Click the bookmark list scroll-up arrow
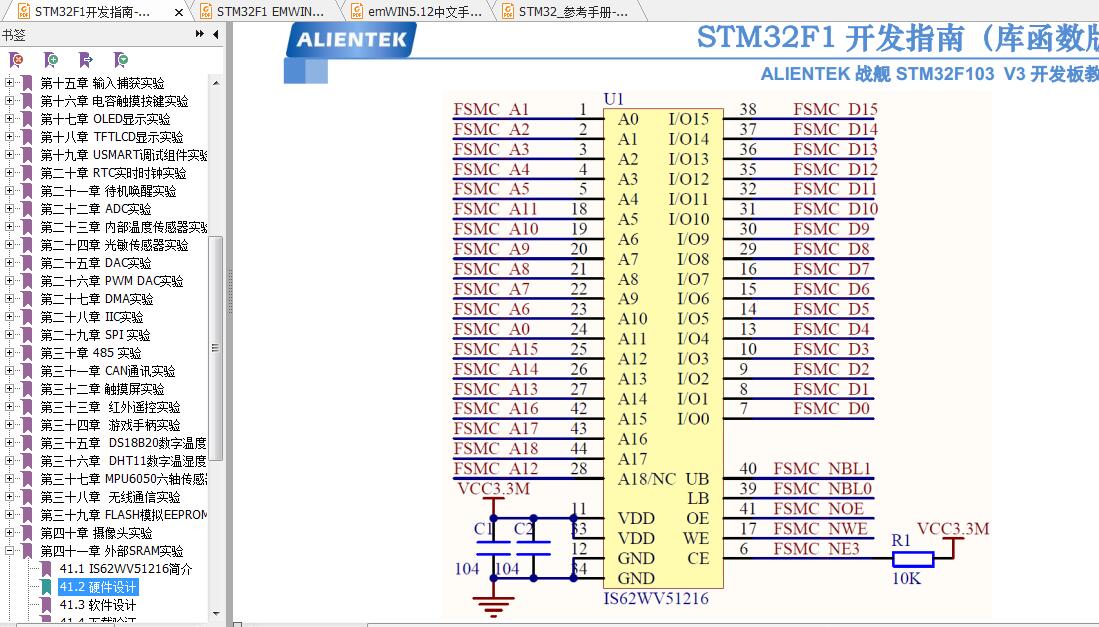 pyautogui.click(x=216, y=83)
